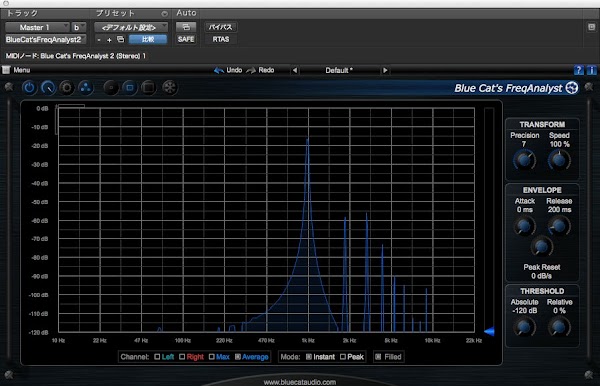Open the plugin Menu
The height and width of the screenshot is (386, 600).
[21, 70]
